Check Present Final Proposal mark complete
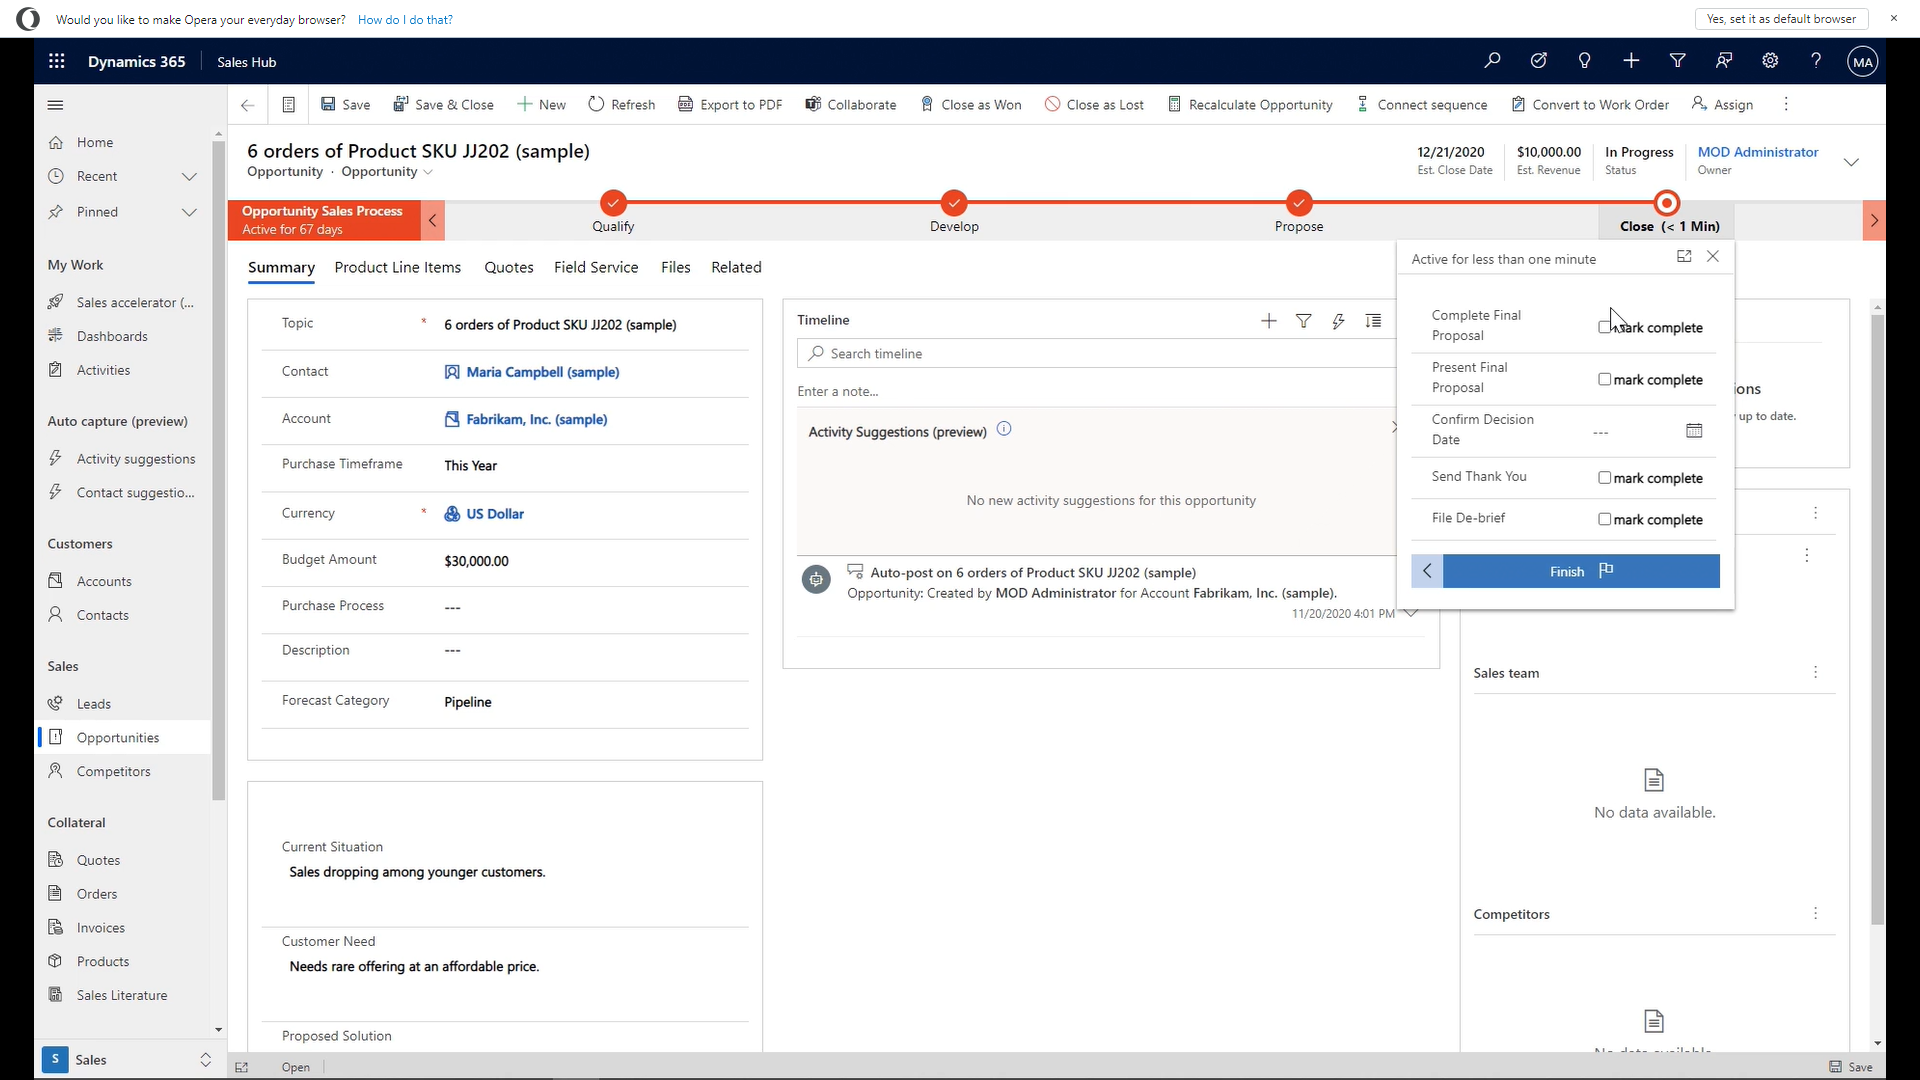 click(x=1604, y=379)
